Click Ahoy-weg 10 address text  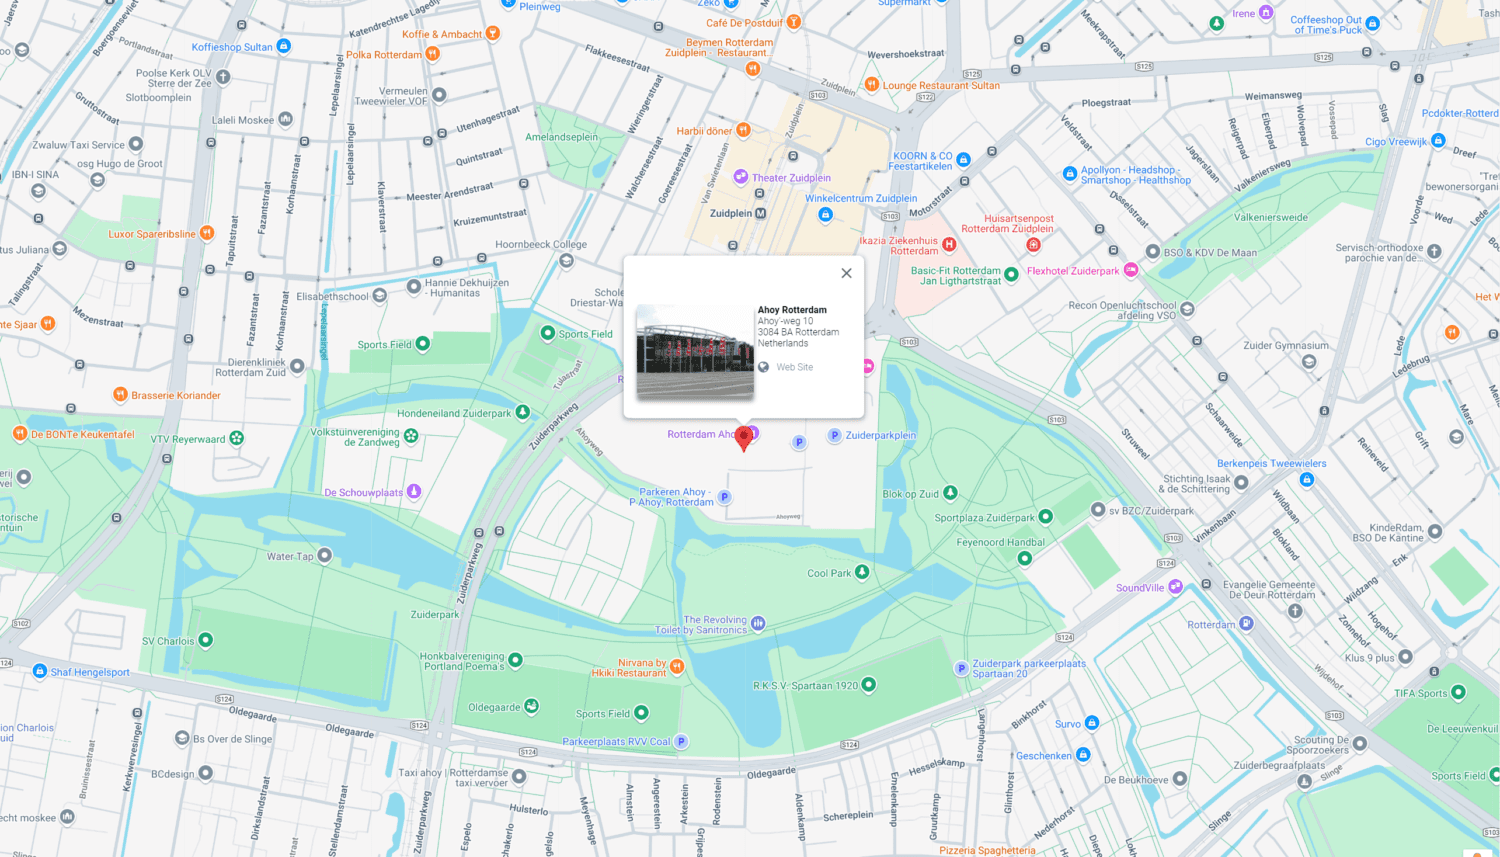pyautogui.click(x=786, y=321)
